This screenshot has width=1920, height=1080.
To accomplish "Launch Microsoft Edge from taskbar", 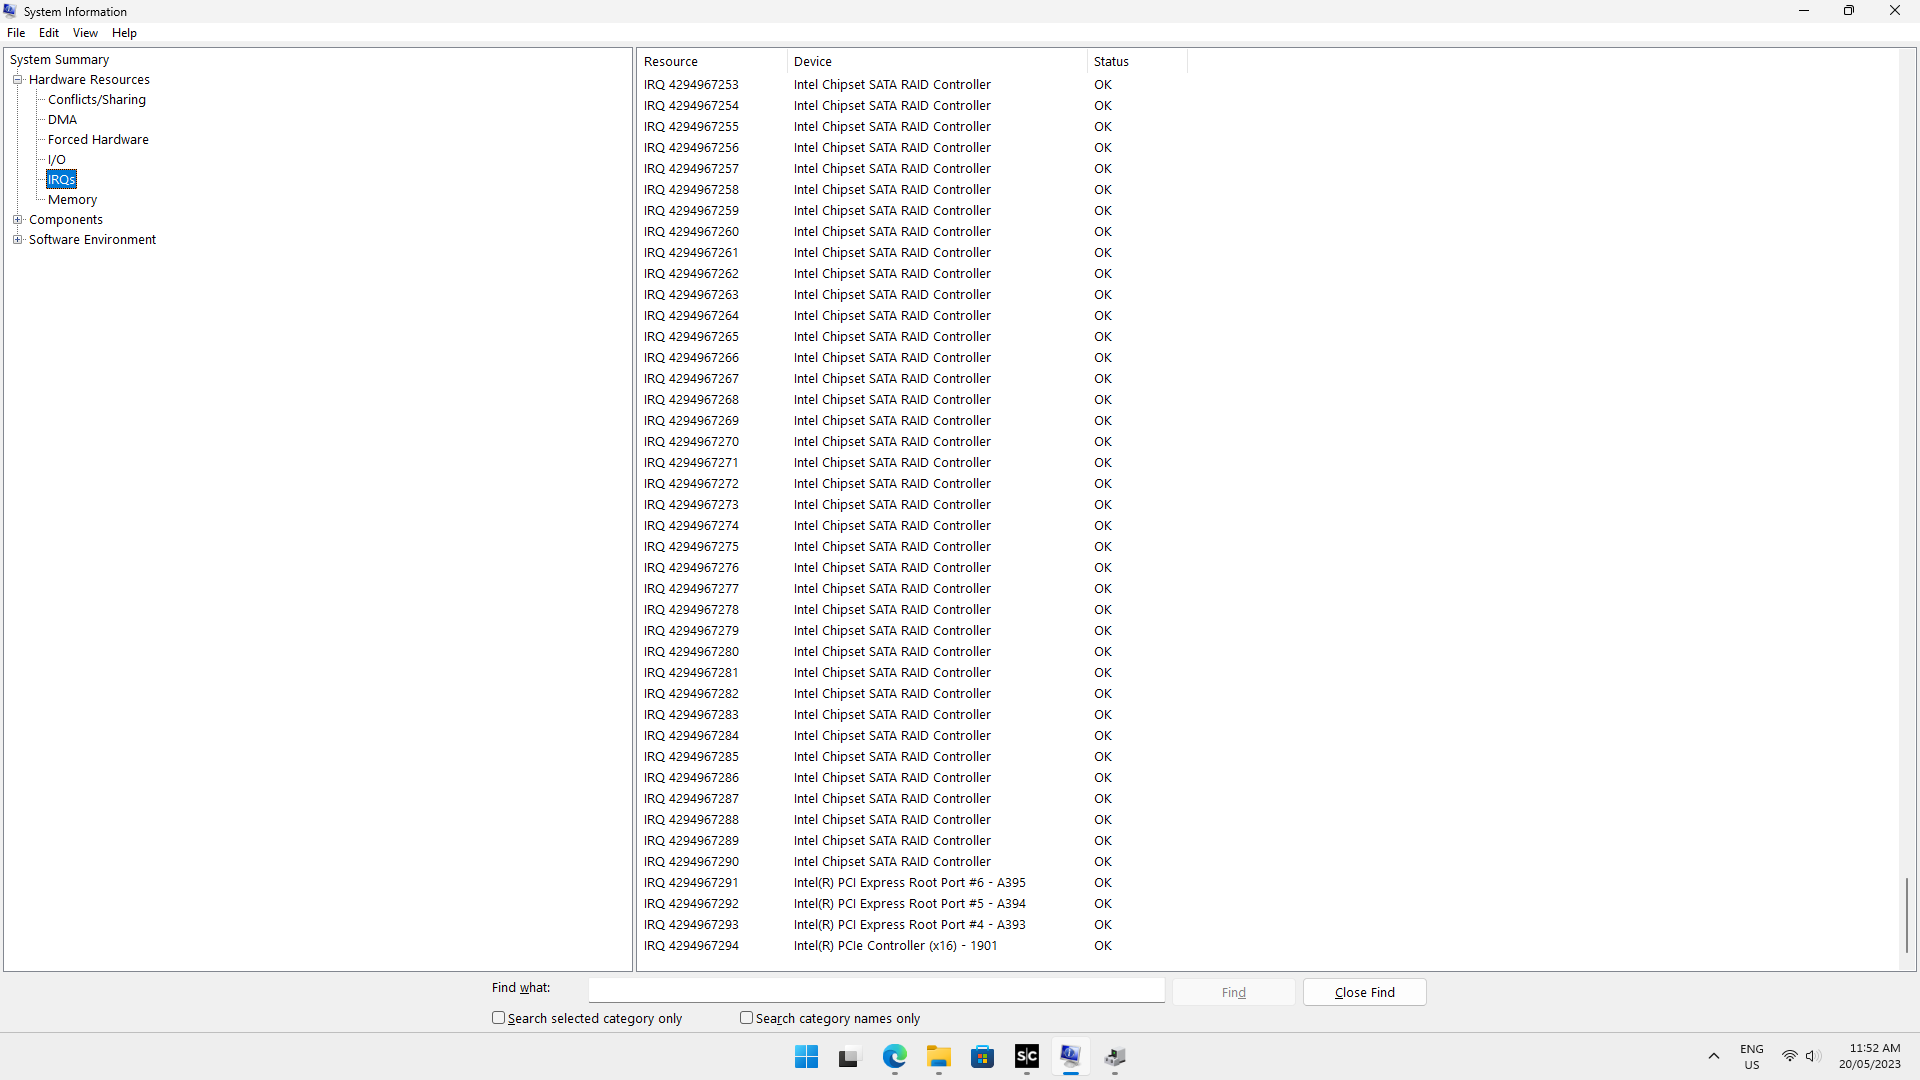I will pos(894,1057).
